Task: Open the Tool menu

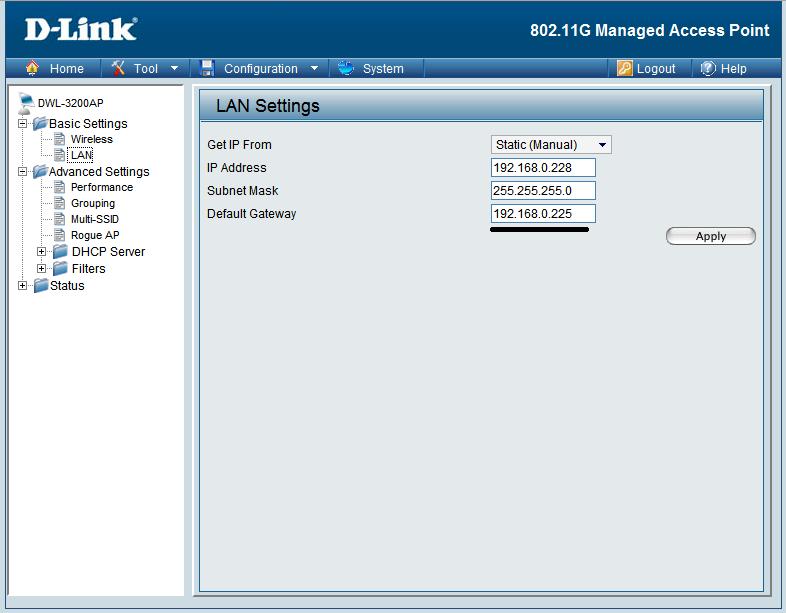Action: [145, 69]
